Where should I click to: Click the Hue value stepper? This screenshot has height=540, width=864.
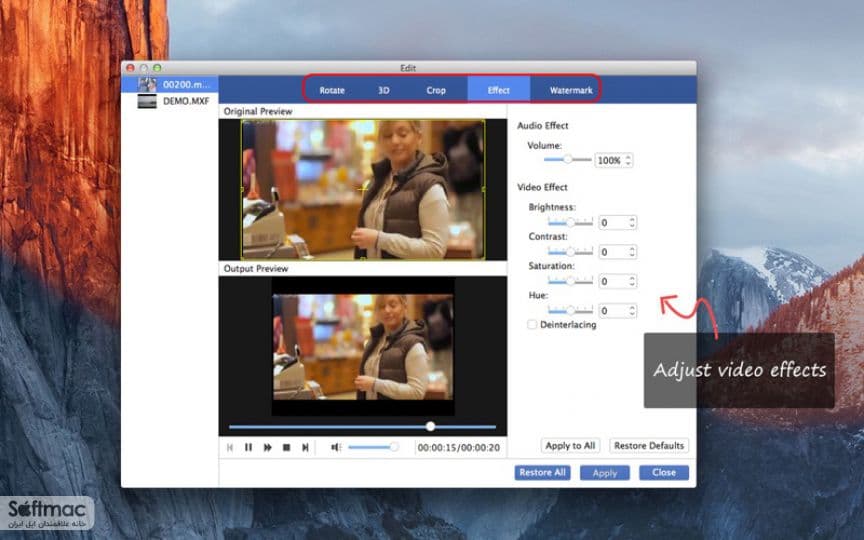(632, 311)
